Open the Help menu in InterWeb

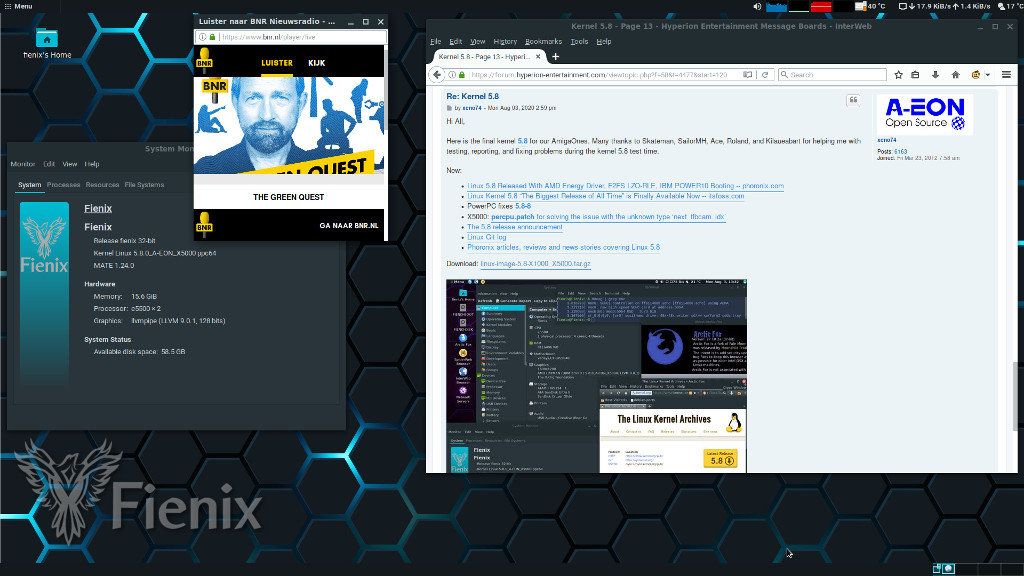(x=604, y=41)
